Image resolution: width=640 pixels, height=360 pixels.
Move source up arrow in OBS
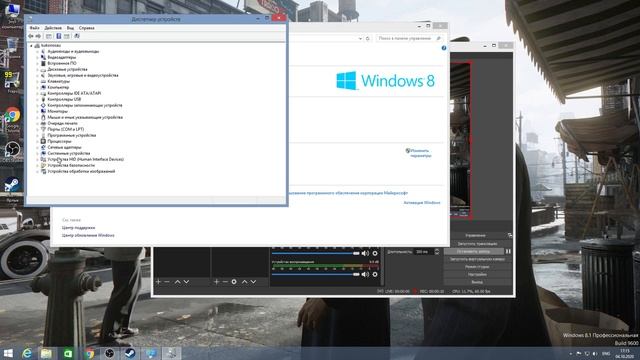pos(244,282)
